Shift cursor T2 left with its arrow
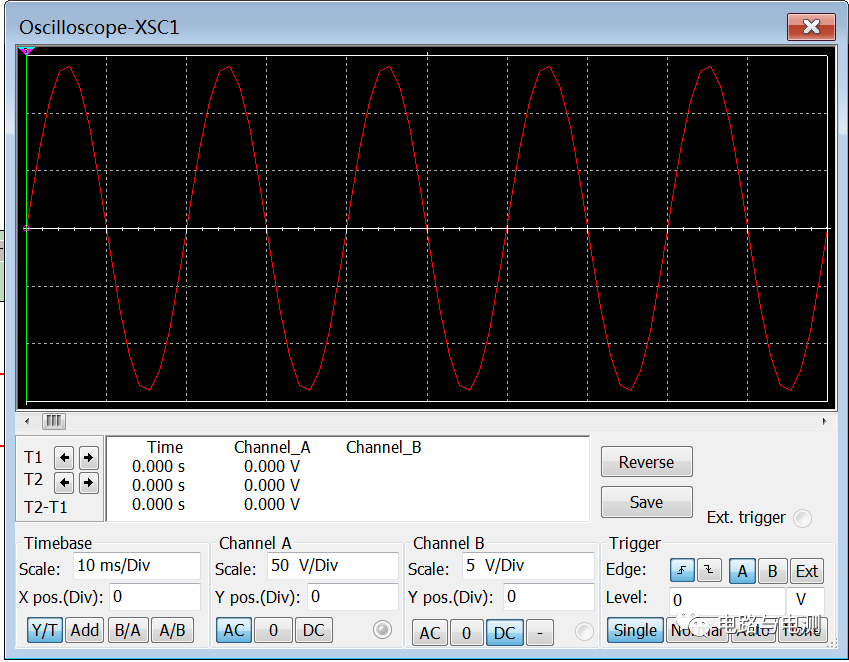The width and height of the screenshot is (849, 662). [x=64, y=482]
